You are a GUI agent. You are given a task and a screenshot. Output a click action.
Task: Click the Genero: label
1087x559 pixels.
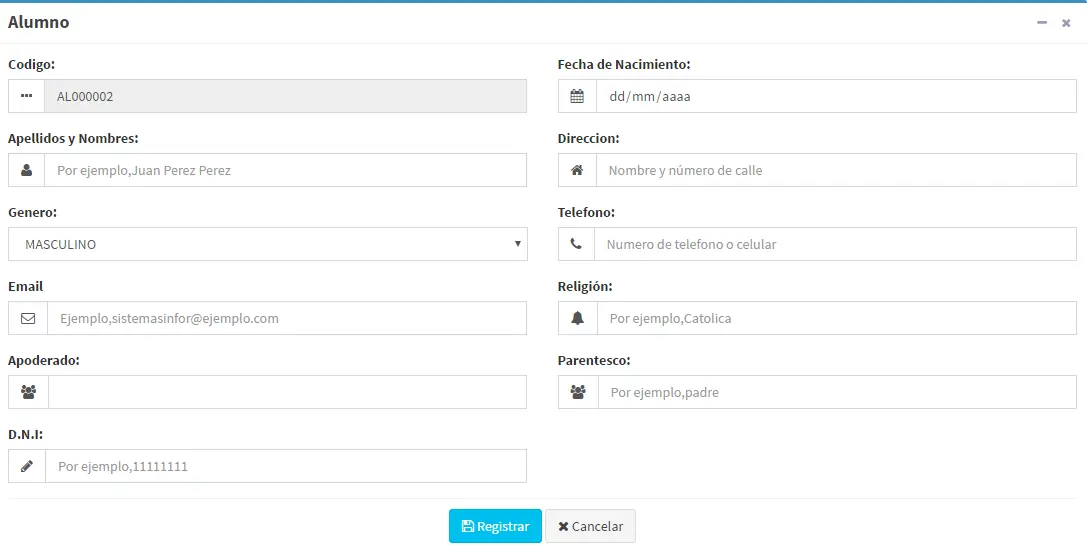tap(33, 212)
